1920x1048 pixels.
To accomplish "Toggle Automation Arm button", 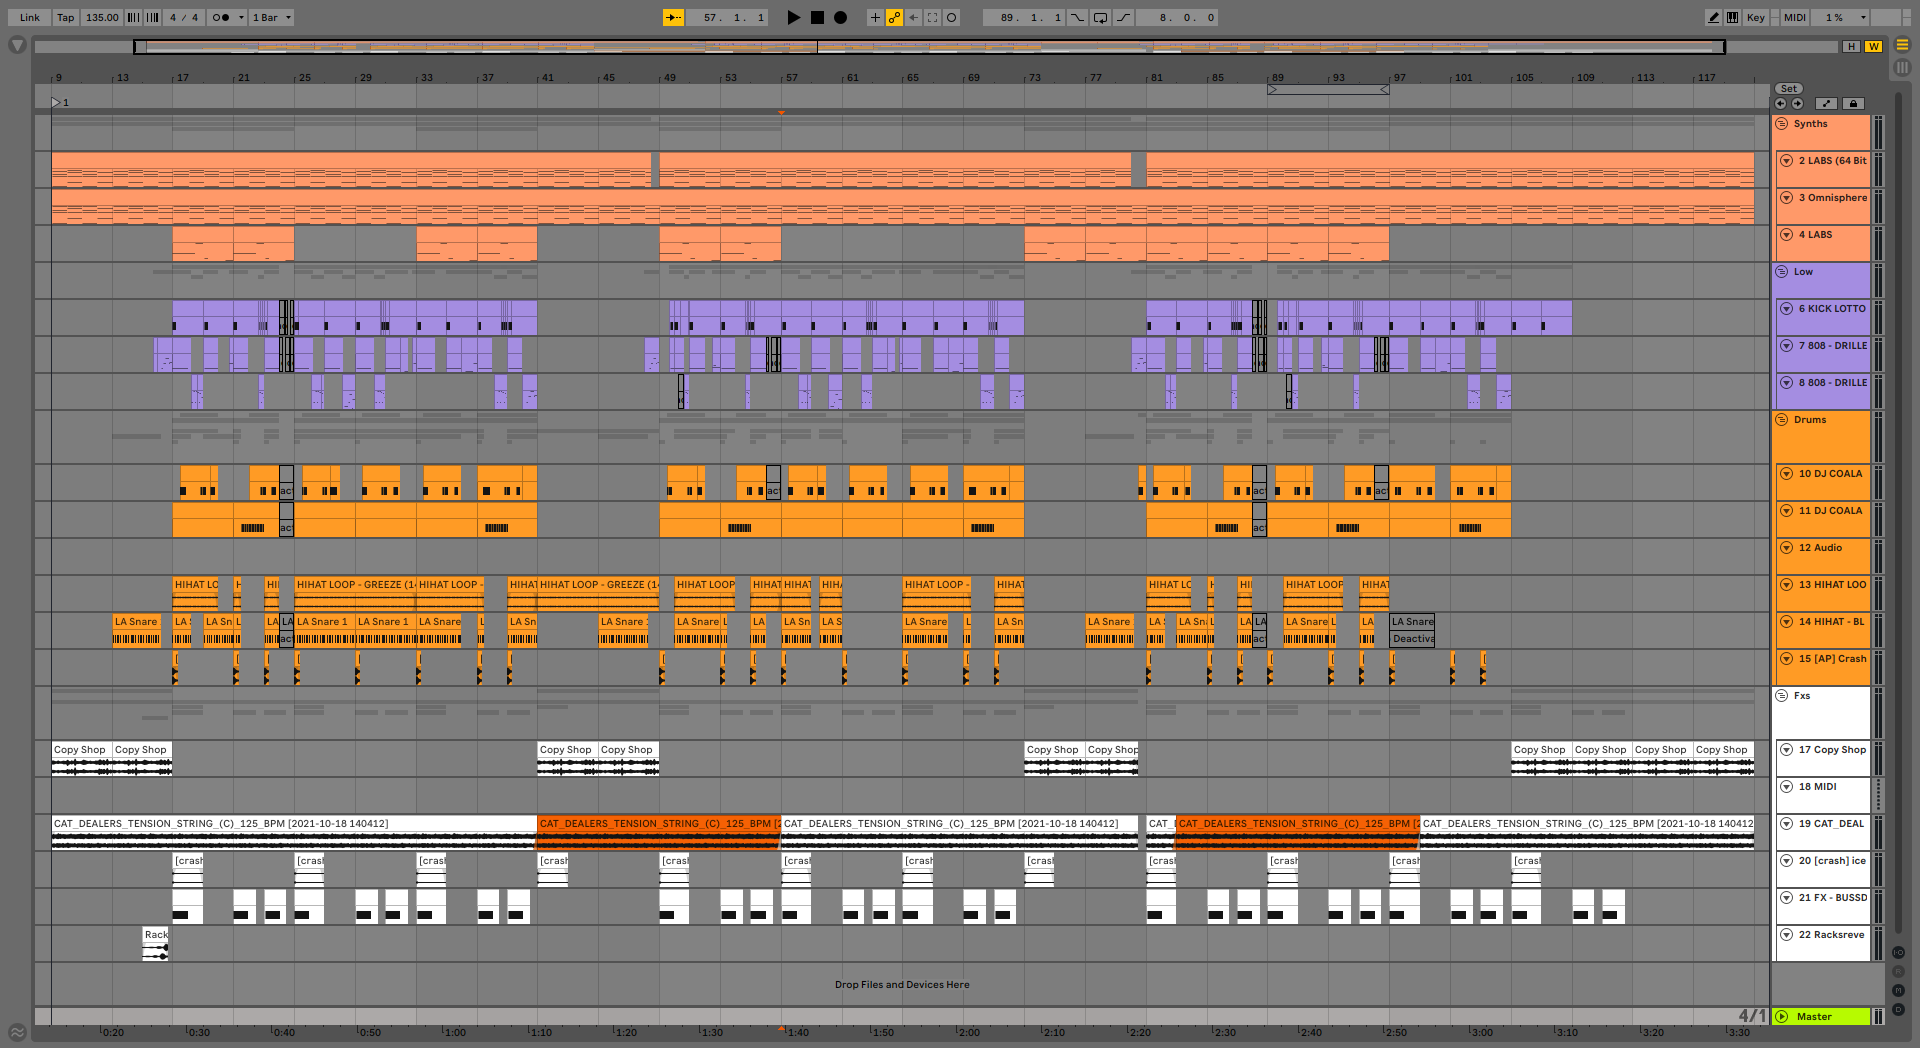I will point(894,17).
